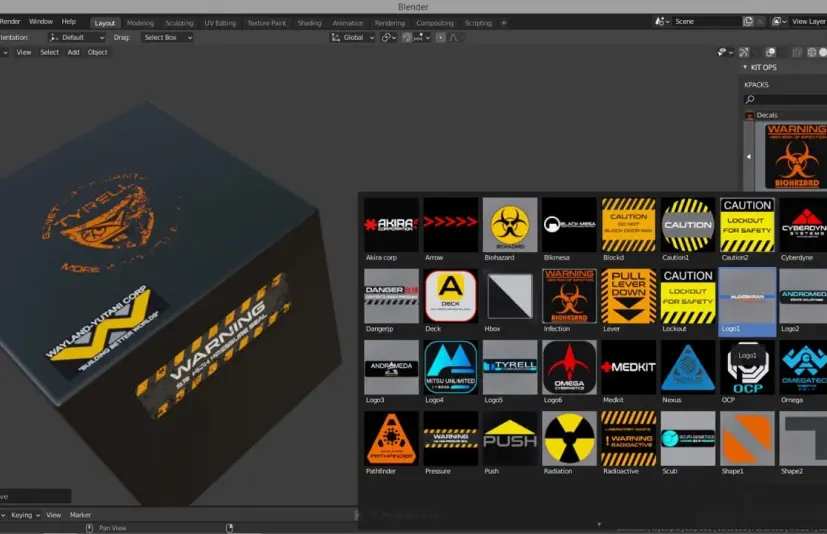The width and height of the screenshot is (827, 534).
Task: Toggle viewport overlays
Action: 771,52
